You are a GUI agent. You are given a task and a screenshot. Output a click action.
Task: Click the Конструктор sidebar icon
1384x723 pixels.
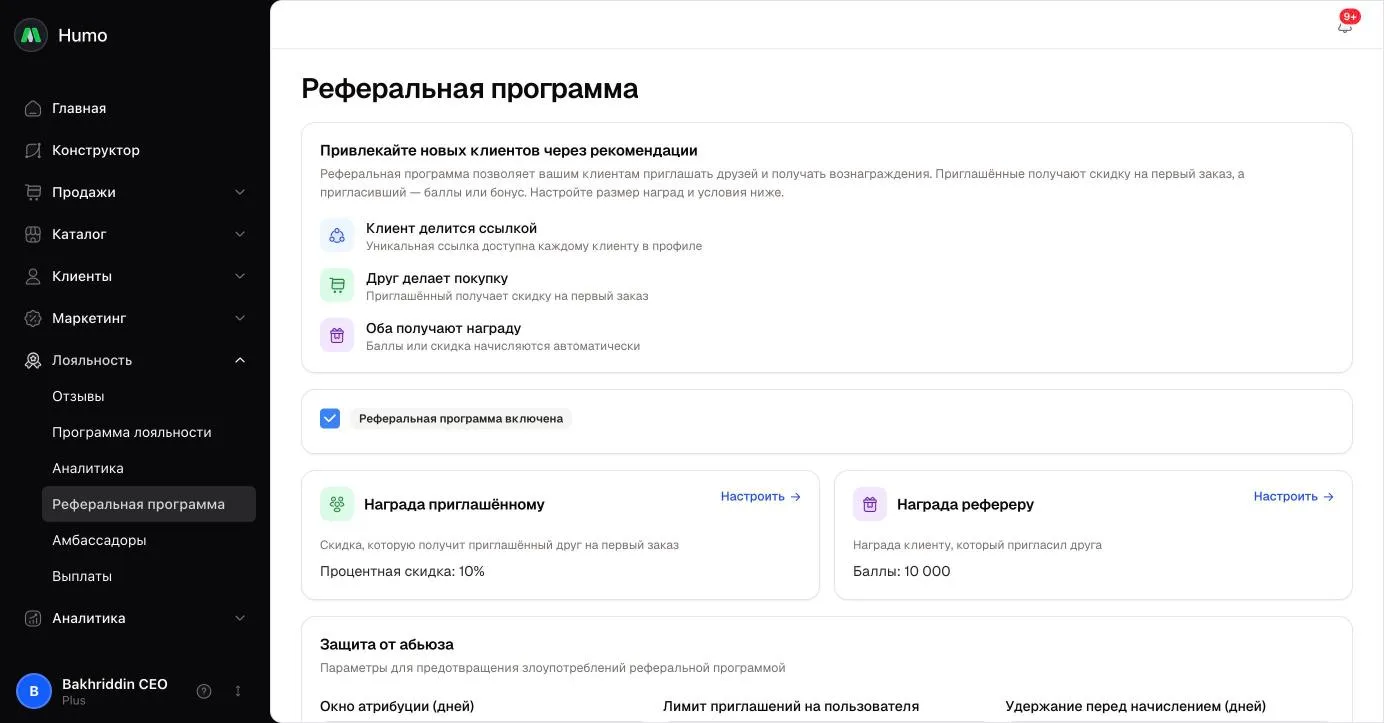[33, 150]
